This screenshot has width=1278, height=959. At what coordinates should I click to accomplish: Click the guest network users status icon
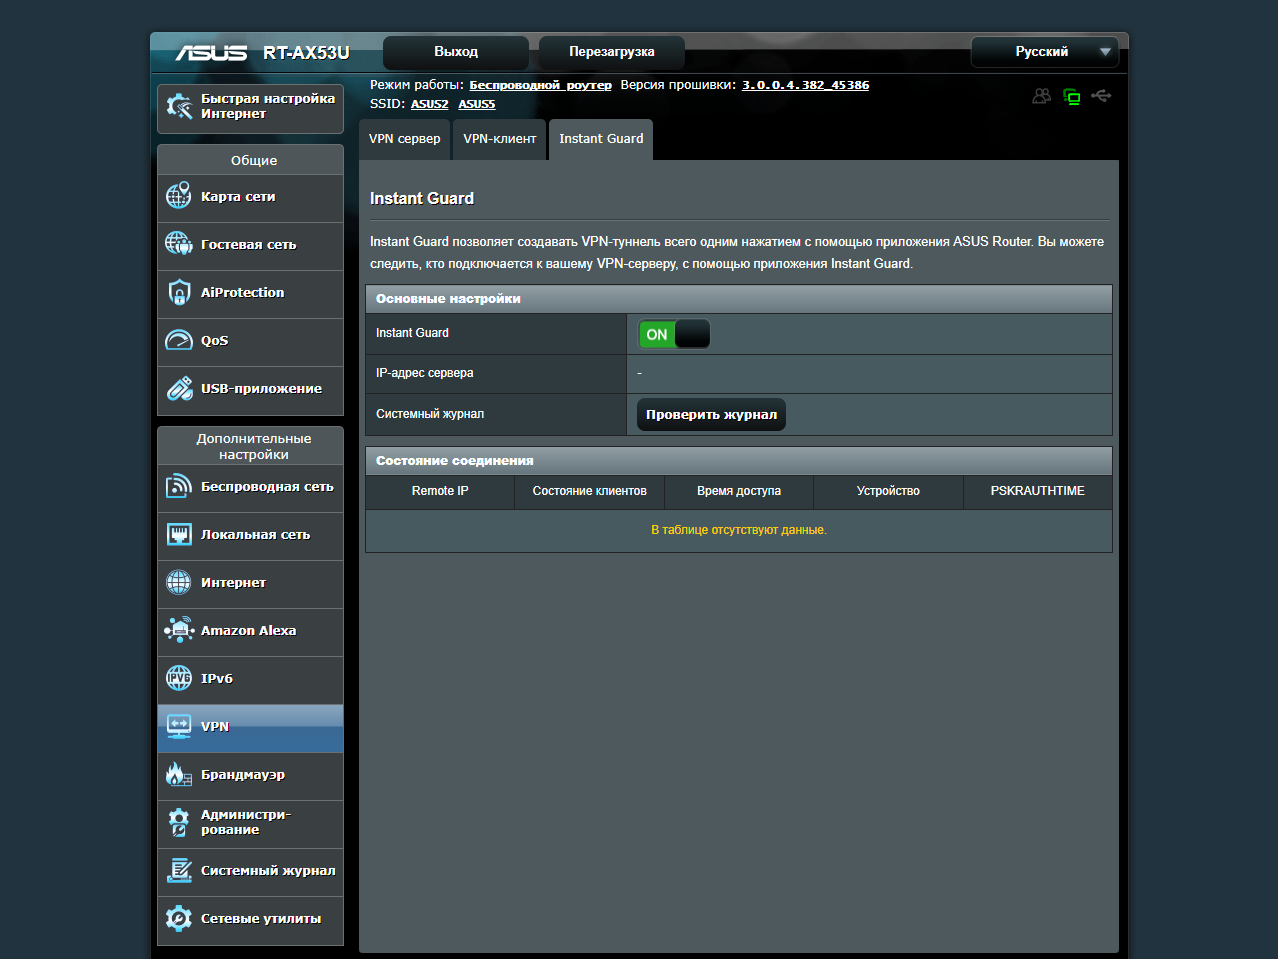click(1042, 96)
